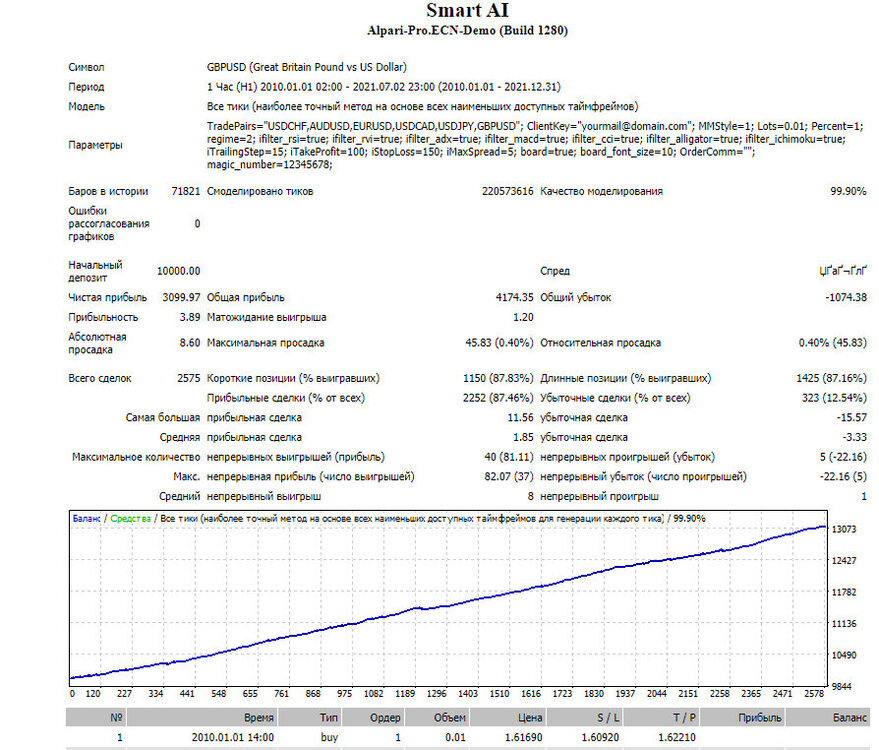879x750 pixels.
Task: Click the largest loss trade value -15.57
Action: click(852, 418)
